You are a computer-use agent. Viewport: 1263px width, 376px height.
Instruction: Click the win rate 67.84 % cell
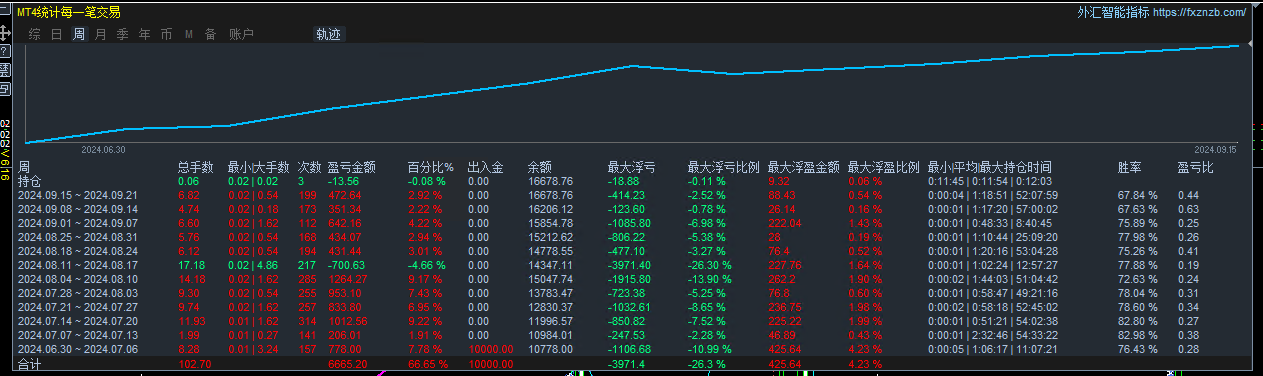click(x=1137, y=196)
